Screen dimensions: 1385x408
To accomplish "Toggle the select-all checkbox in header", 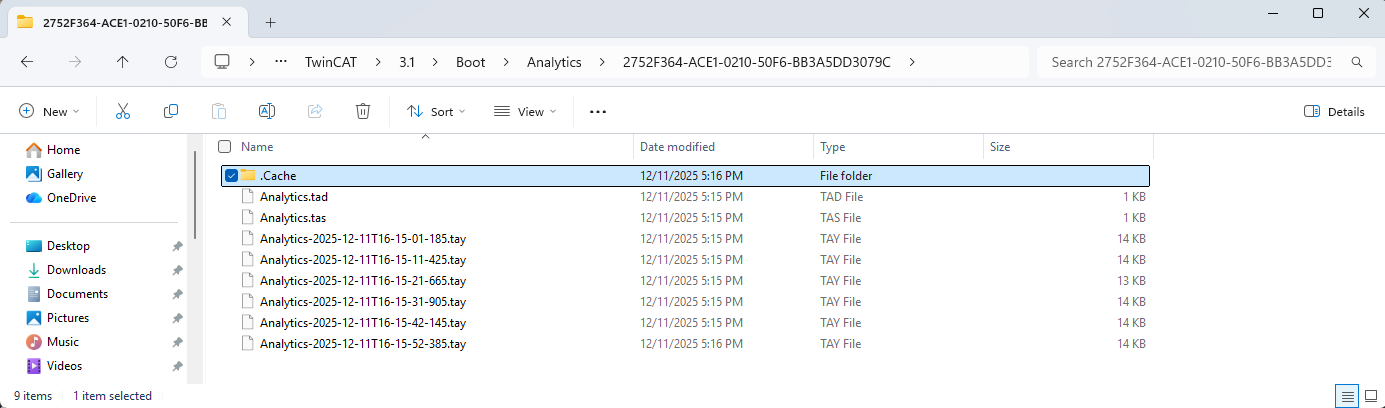I will coord(225,147).
